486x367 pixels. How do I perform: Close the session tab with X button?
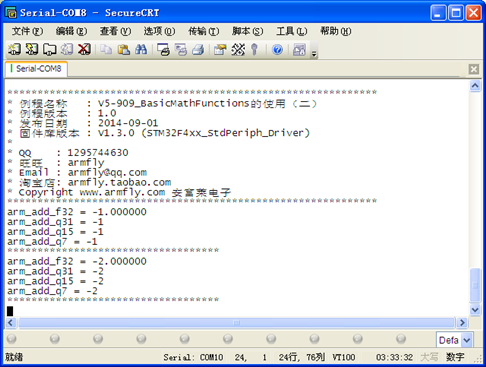[x=474, y=69]
